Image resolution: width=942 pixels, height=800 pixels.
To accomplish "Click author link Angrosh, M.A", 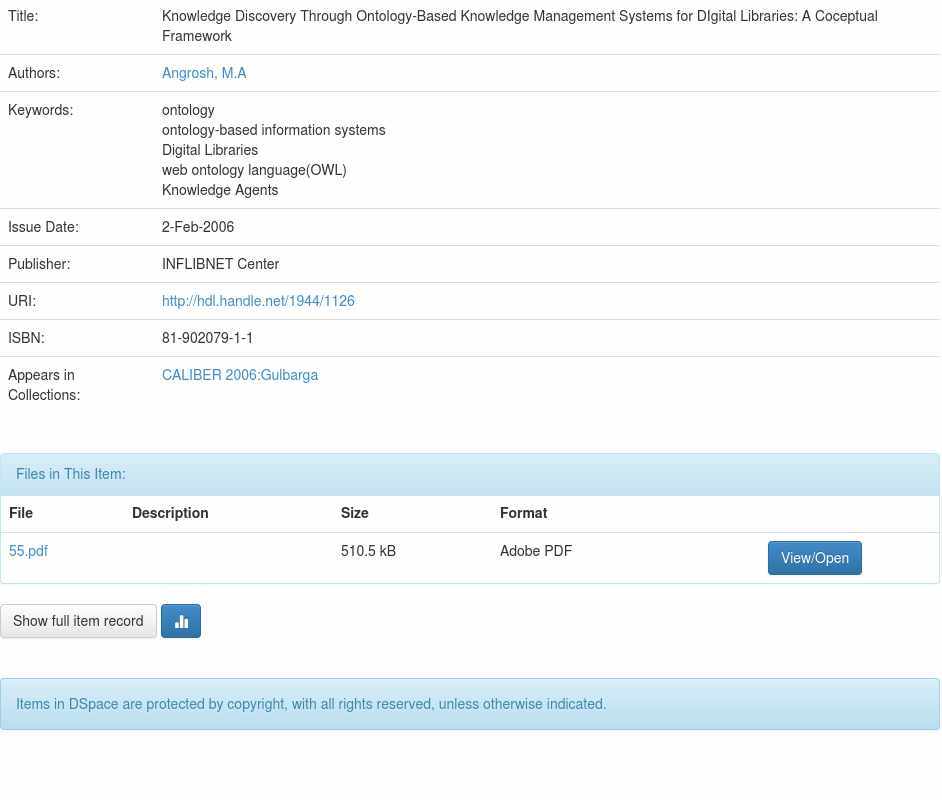I will point(204,73).
